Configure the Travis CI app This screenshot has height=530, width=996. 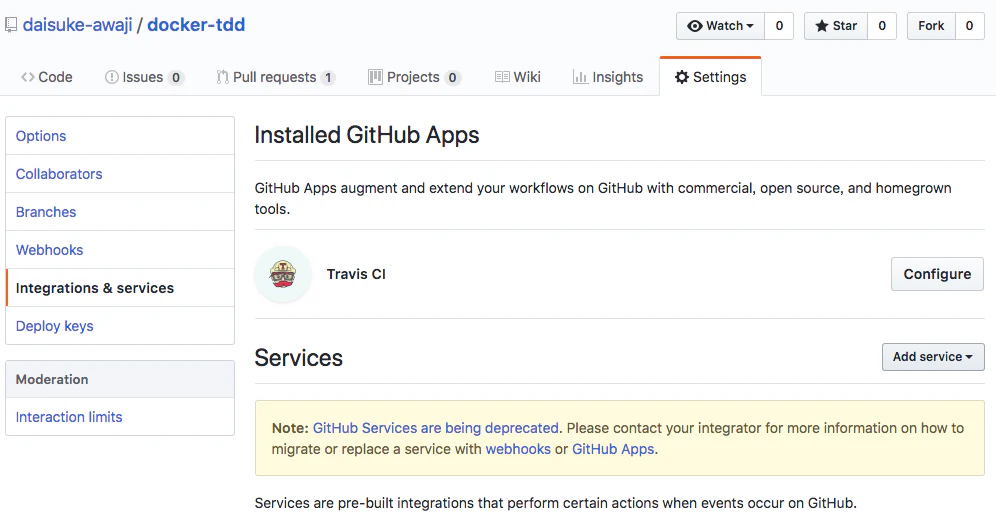tap(937, 274)
